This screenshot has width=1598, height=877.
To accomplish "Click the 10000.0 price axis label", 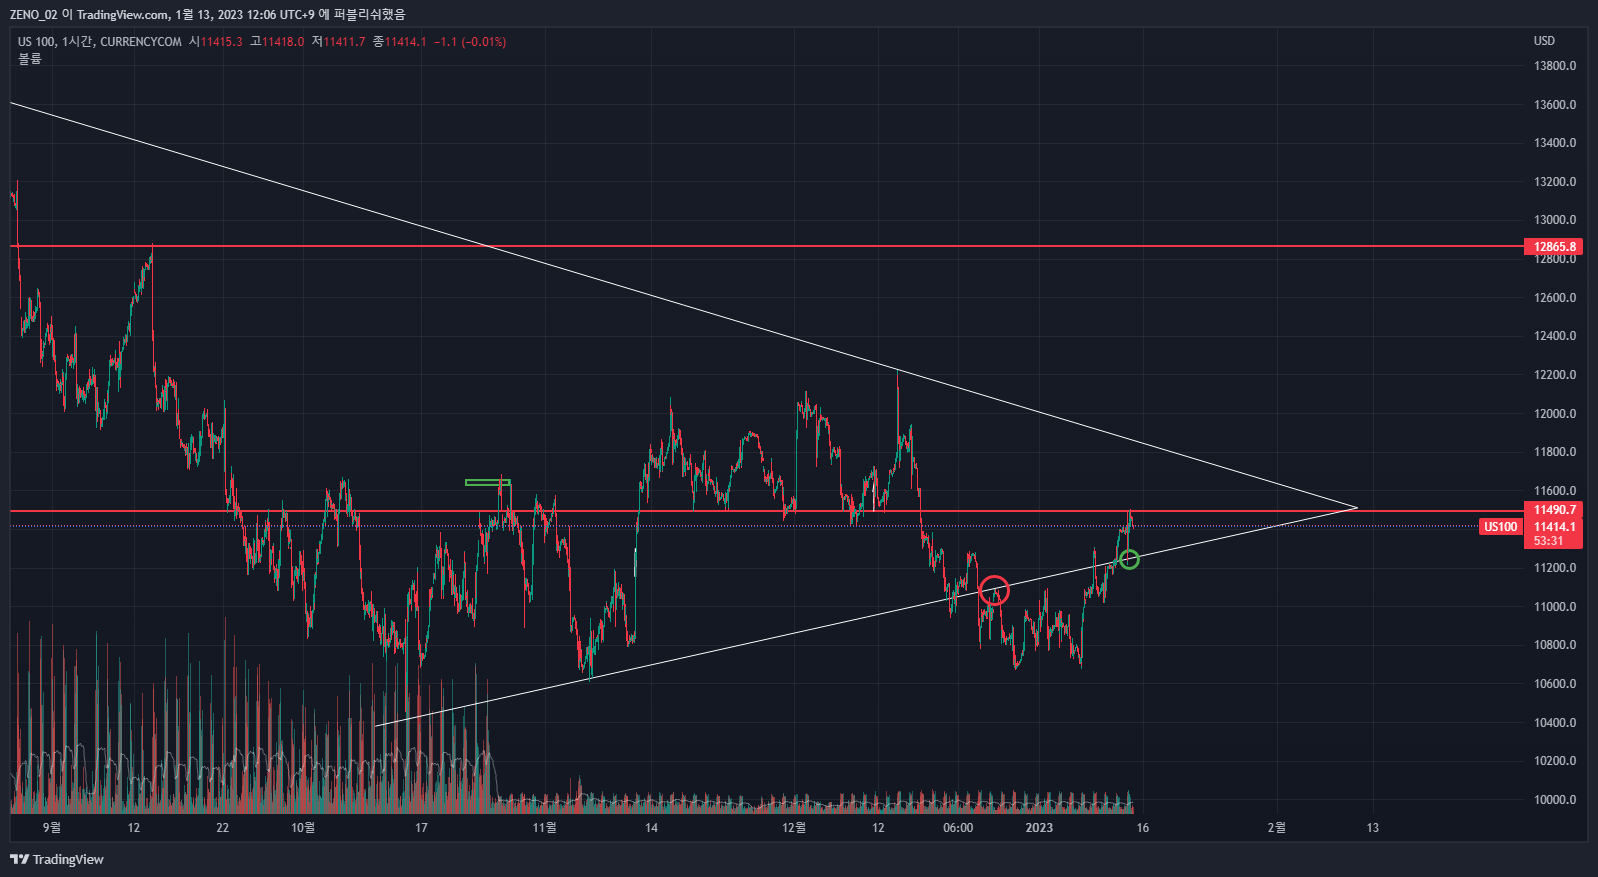I will point(1554,800).
